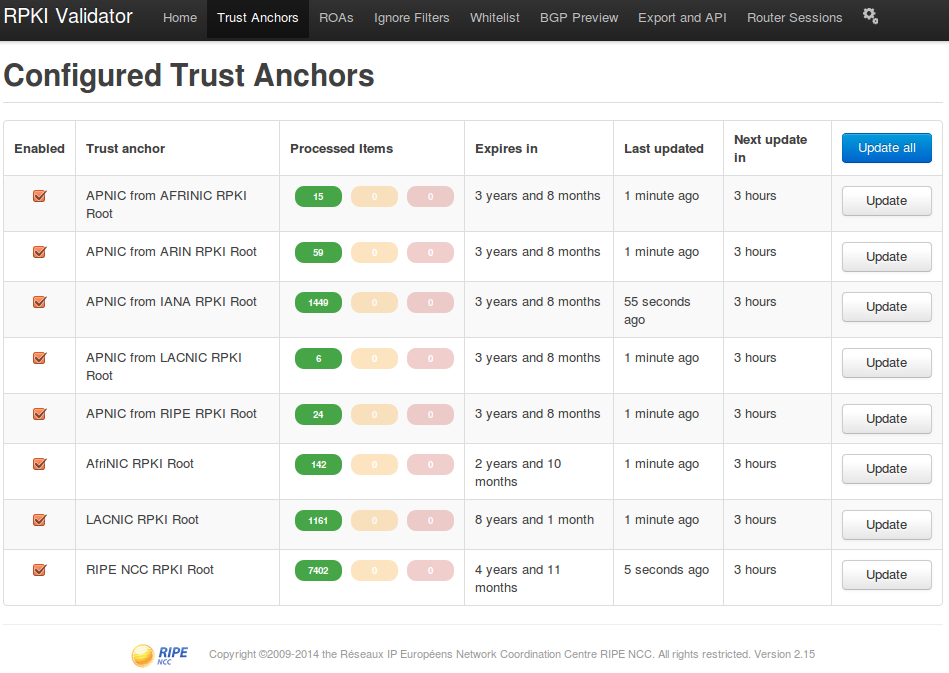Click the RPKI Validator brand title
The width and height of the screenshot is (949, 673).
point(68,16)
